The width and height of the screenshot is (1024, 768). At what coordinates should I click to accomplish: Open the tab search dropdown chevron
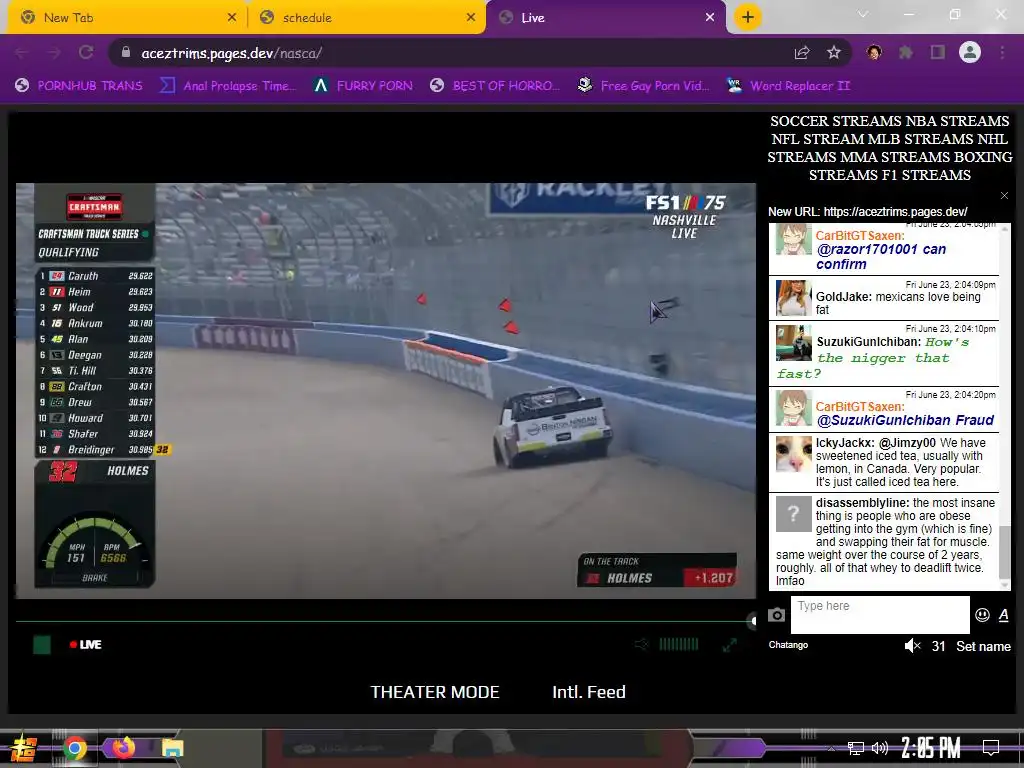click(863, 14)
